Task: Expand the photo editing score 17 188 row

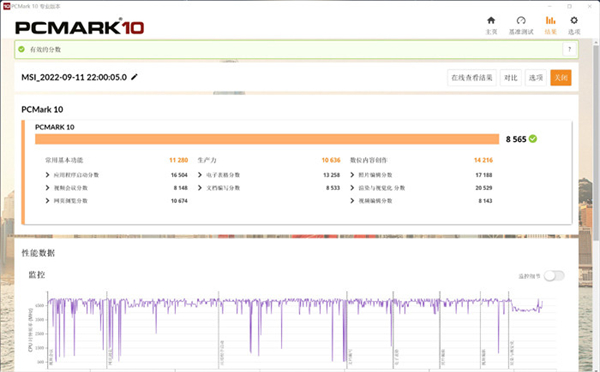Action: pyautogui.click(x=421, y=175)
